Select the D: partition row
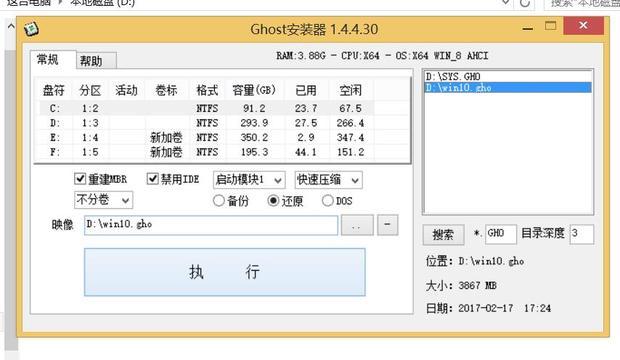 [206, 123]
